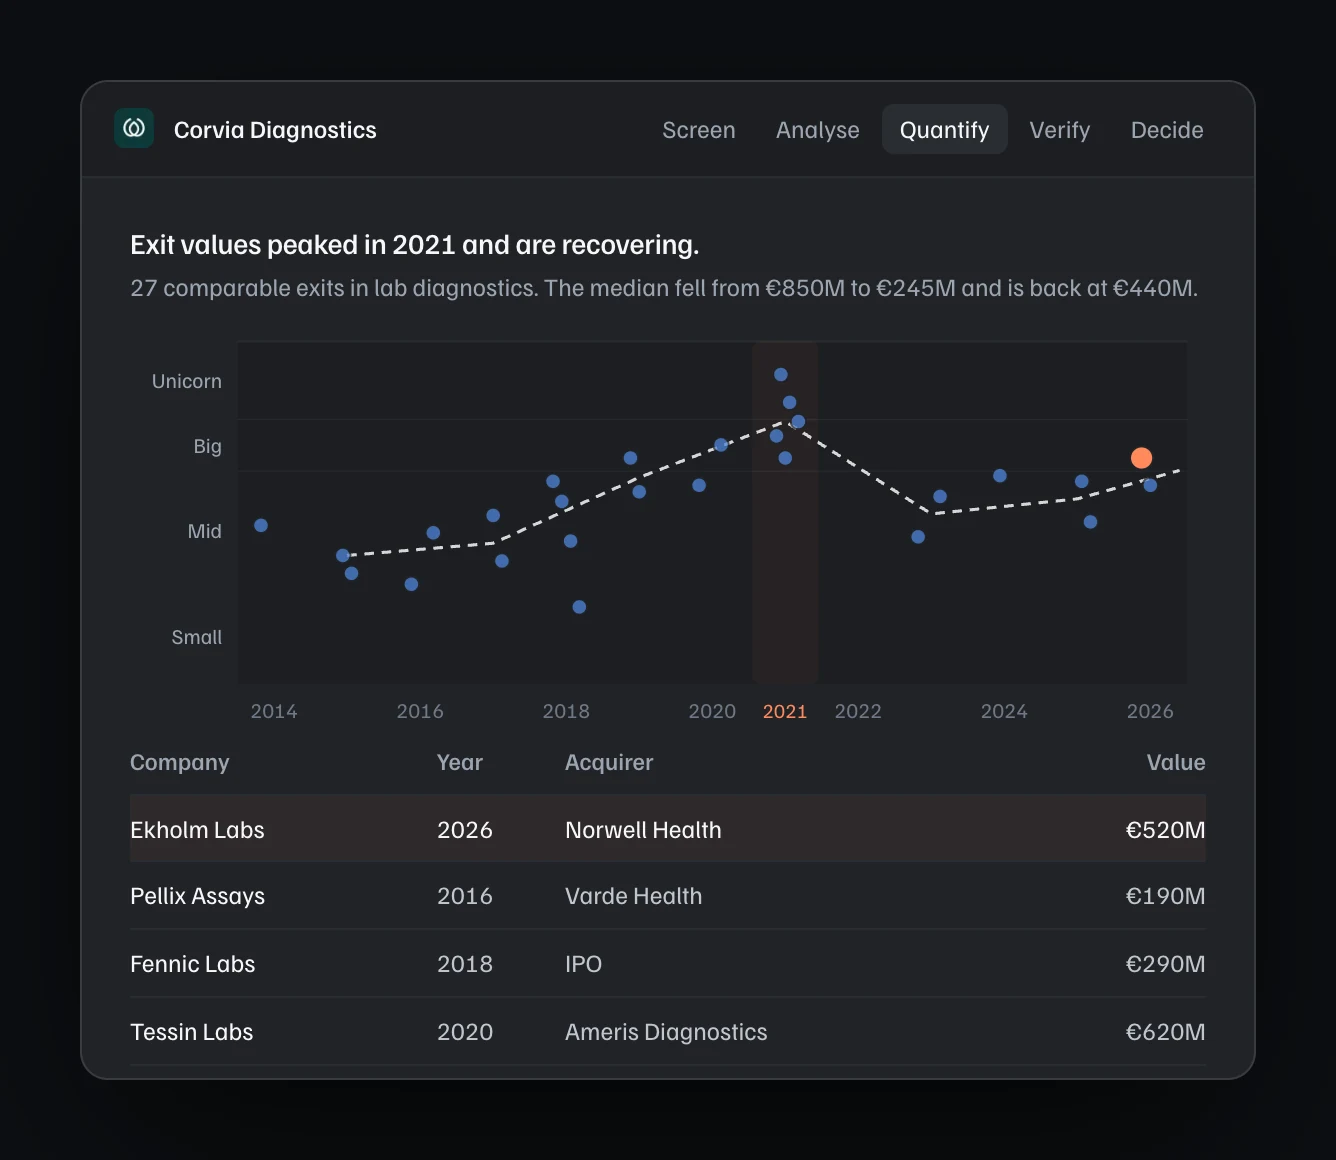Click the €620M value cell
The width and height of the screenshot is (1336, 1160).
coord(1166,1032)
